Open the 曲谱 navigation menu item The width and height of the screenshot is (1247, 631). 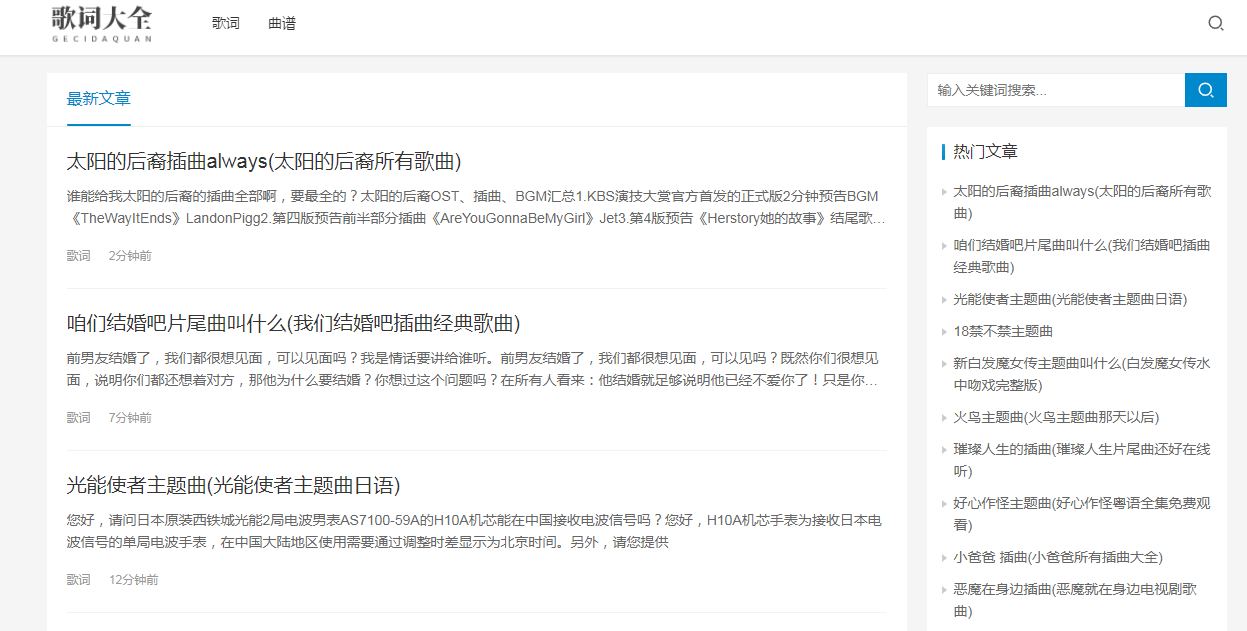pyautogui.click(x=282, y=23)
